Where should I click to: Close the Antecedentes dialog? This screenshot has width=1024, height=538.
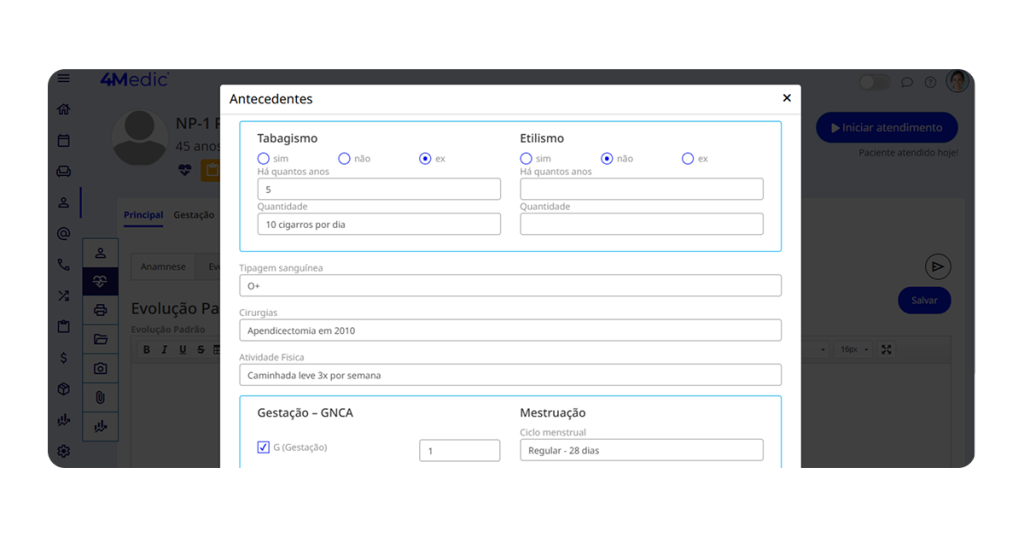point(787,98)
